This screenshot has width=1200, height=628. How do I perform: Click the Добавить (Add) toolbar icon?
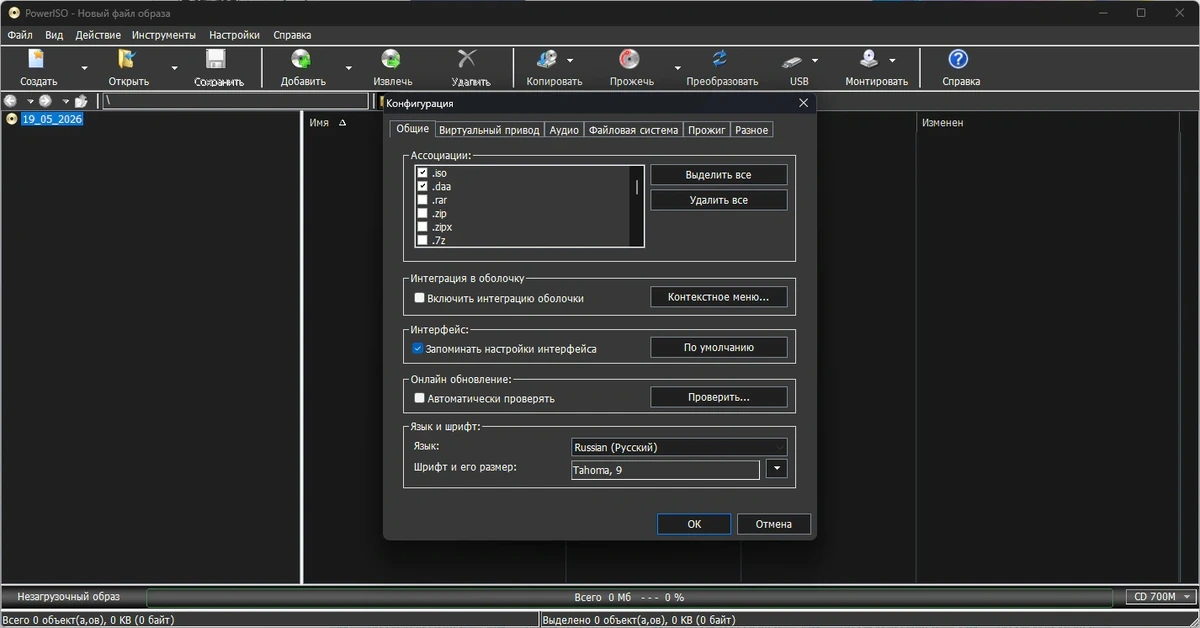(301, 60)
